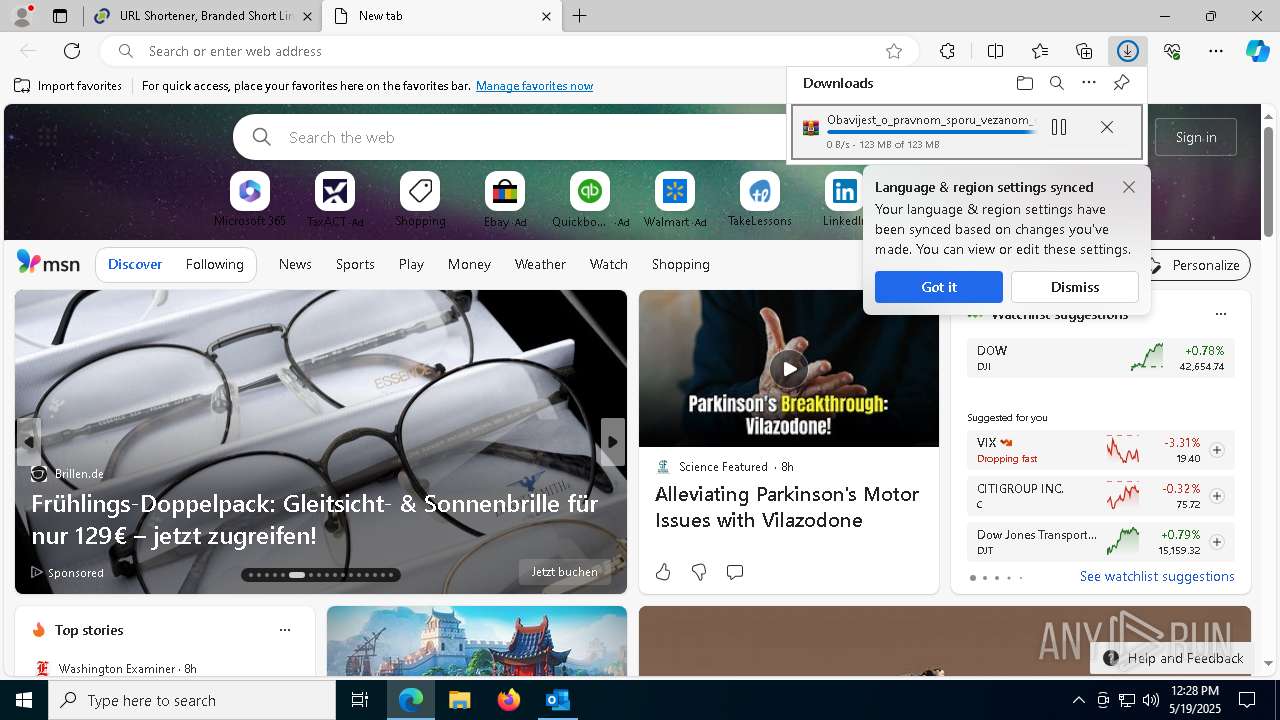Open Settings and more ellipsis
The width and height of the screenshot is (1280, 720).
[1216, 51]
